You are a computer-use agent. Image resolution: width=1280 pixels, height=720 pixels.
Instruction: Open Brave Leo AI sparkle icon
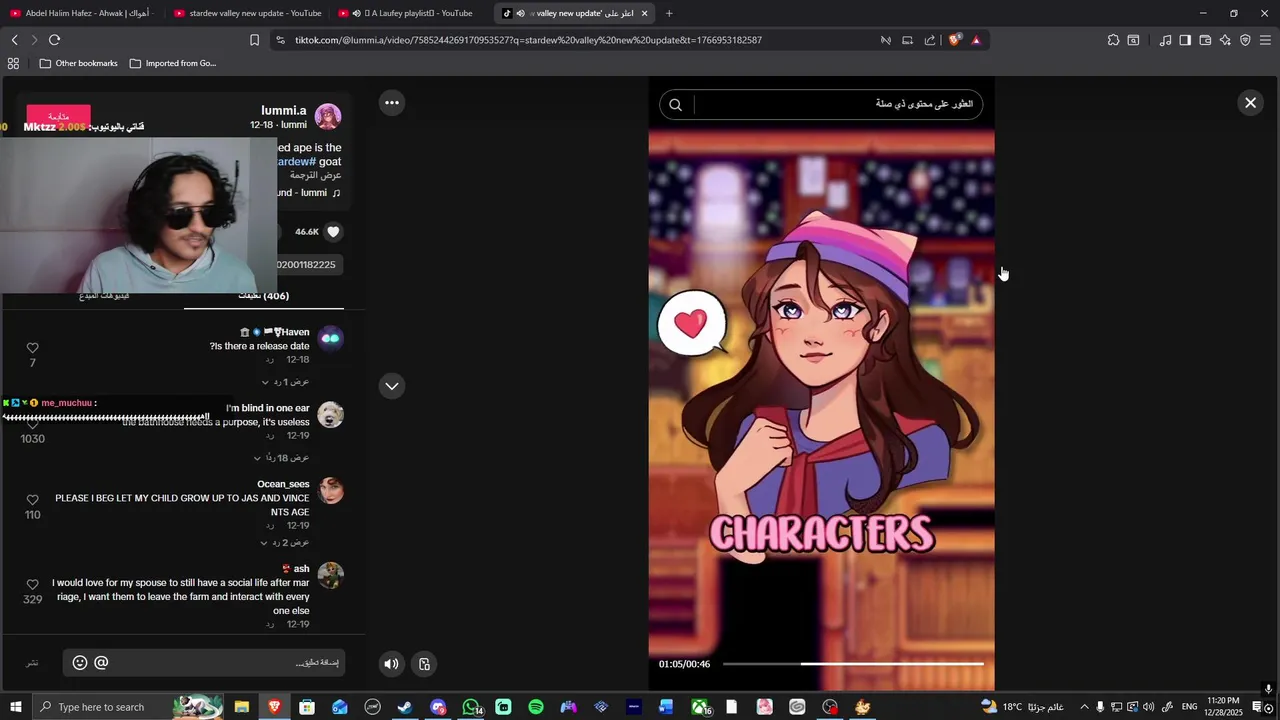1225,40
